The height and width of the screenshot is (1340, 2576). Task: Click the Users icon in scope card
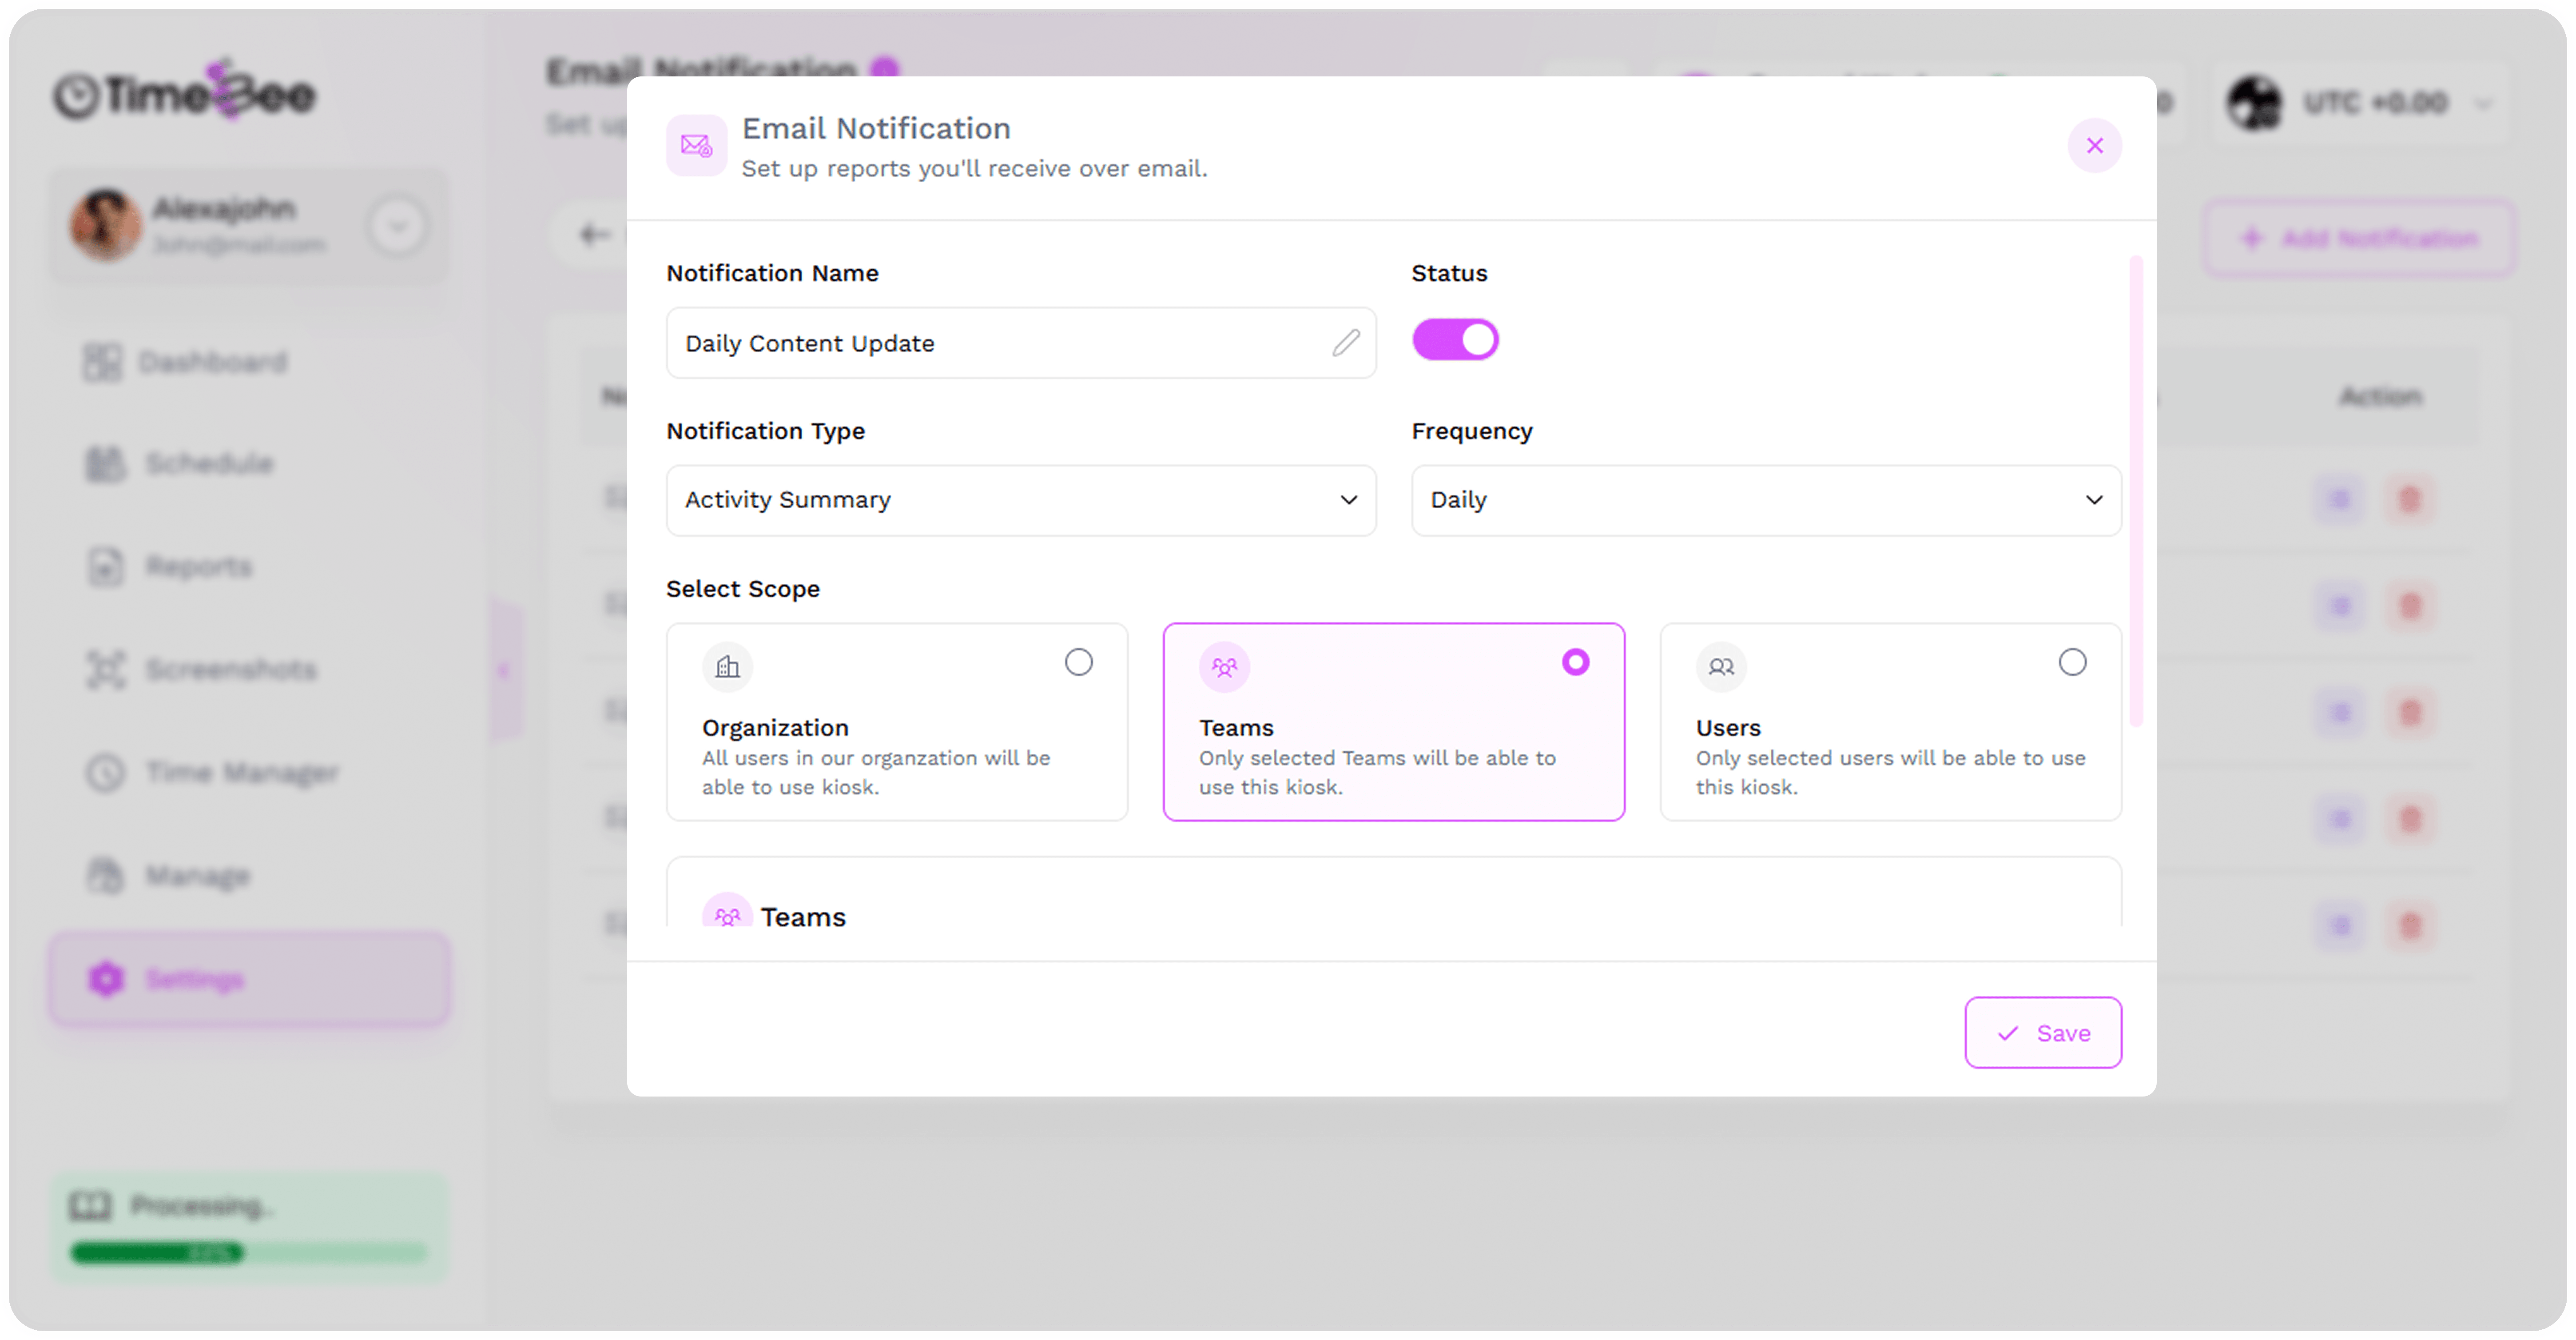click(x=1721, y=667)
